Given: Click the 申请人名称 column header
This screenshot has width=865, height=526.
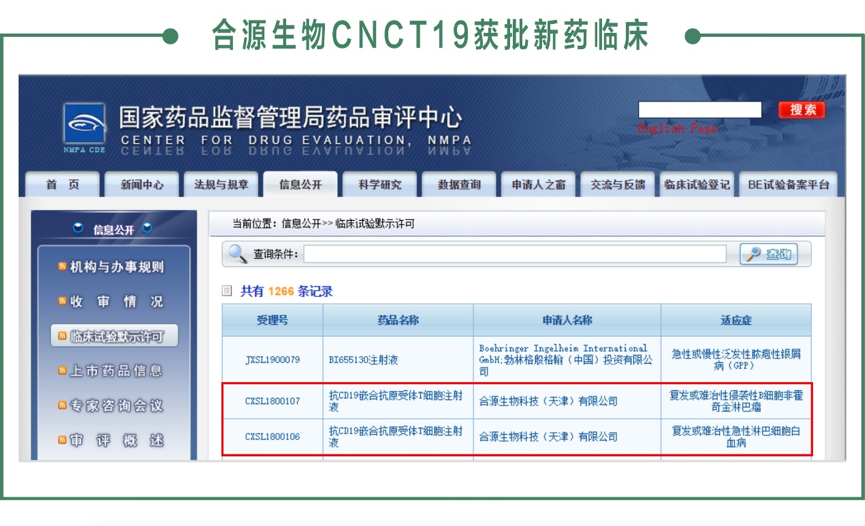Looking at the screenshot, I should pyautogui.click(x=567, y=320).
